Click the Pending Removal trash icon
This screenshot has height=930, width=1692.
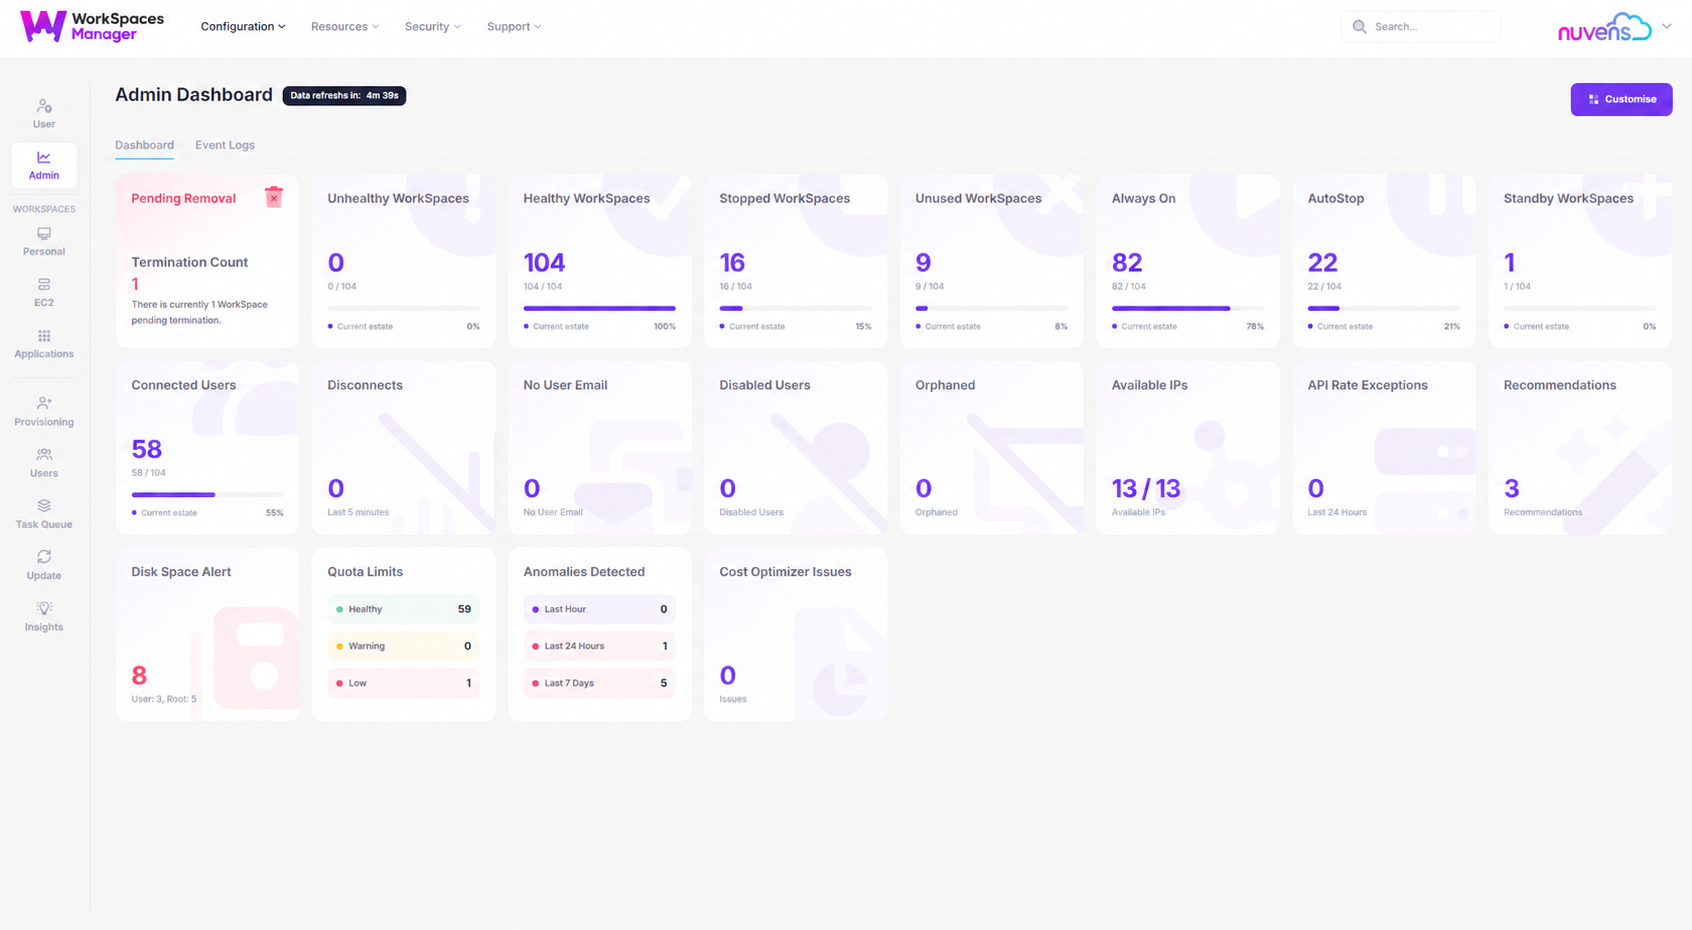274,197
